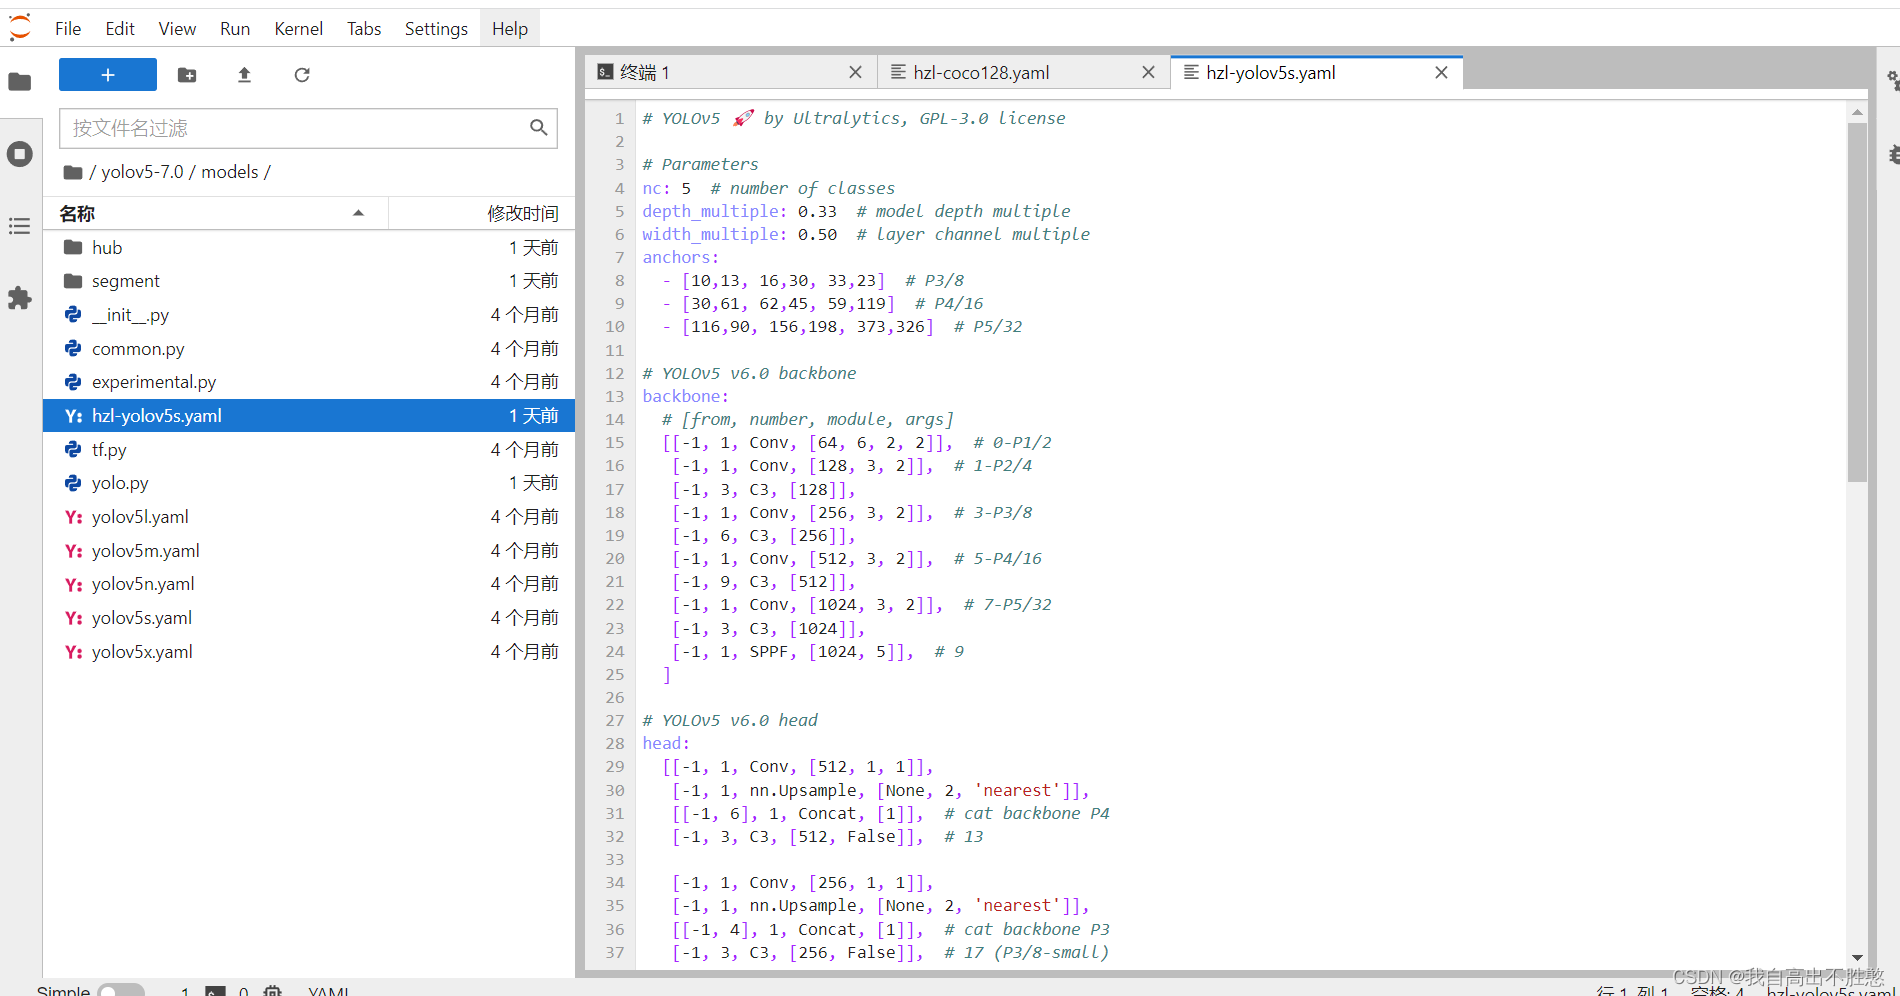The image size is (1900, 996).
Task: Open the Table of Contents sidebar panel
Action: (20, 226)
